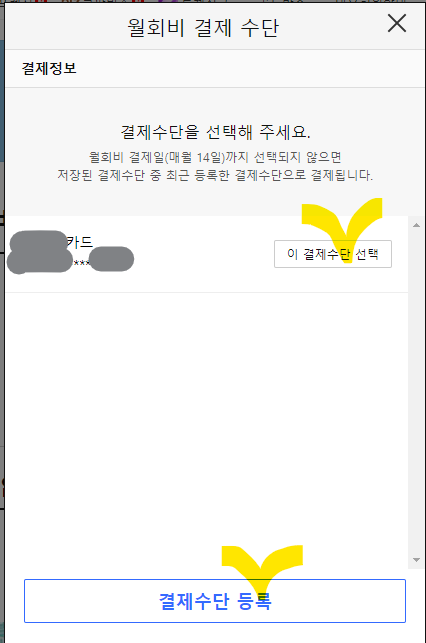Click the gray blob covering card last digits
The width and height of the screenshot is (426, 643).
click(x=112, y=259)
